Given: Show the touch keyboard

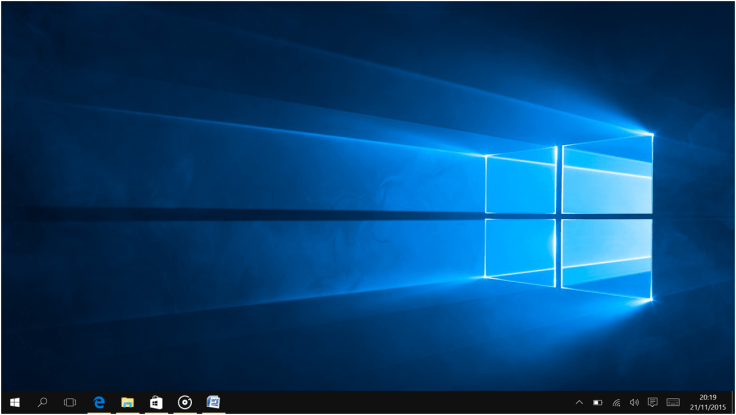Looking at the screenshot, I should tap(673, 403).
